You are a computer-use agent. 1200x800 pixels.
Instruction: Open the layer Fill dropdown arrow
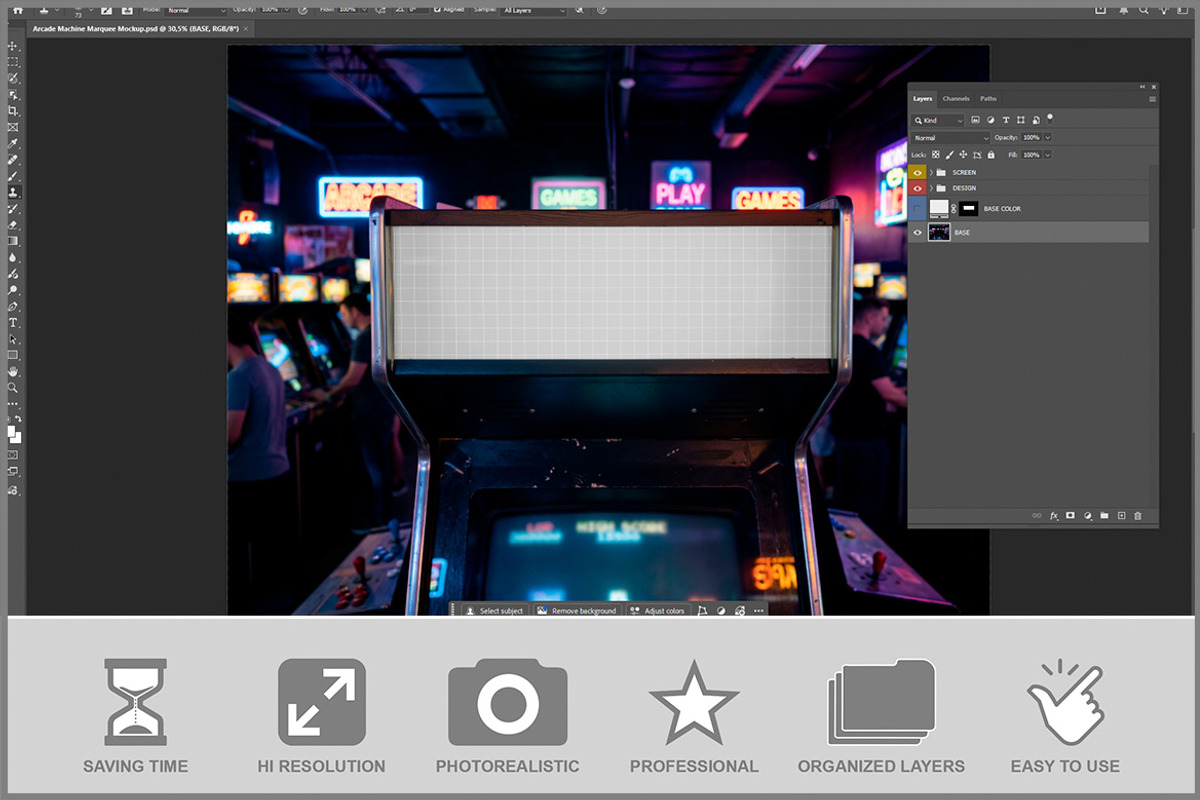tap(1048, 155)
